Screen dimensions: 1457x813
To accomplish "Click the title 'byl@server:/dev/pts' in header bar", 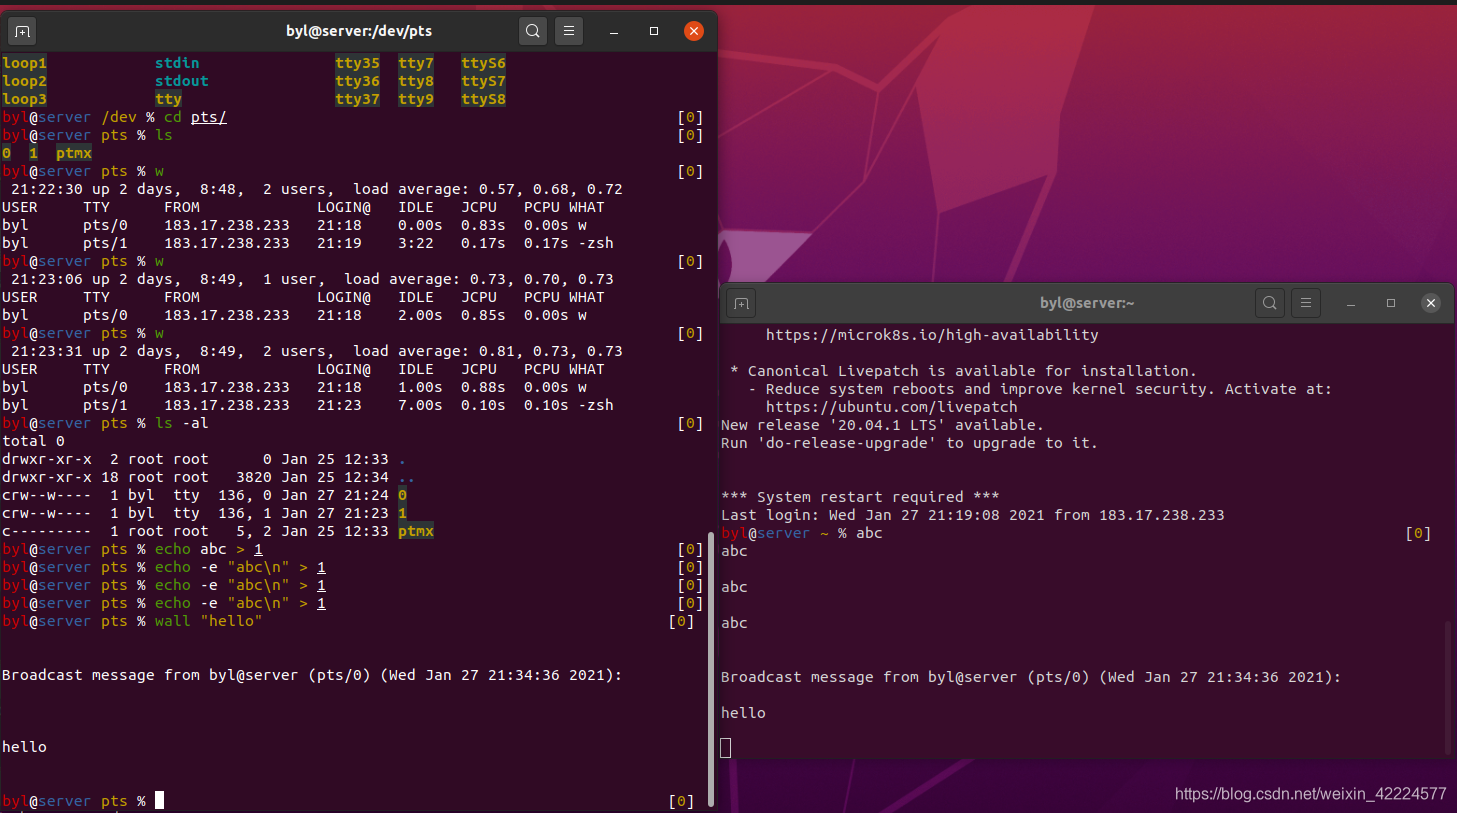I will (359, 31).
